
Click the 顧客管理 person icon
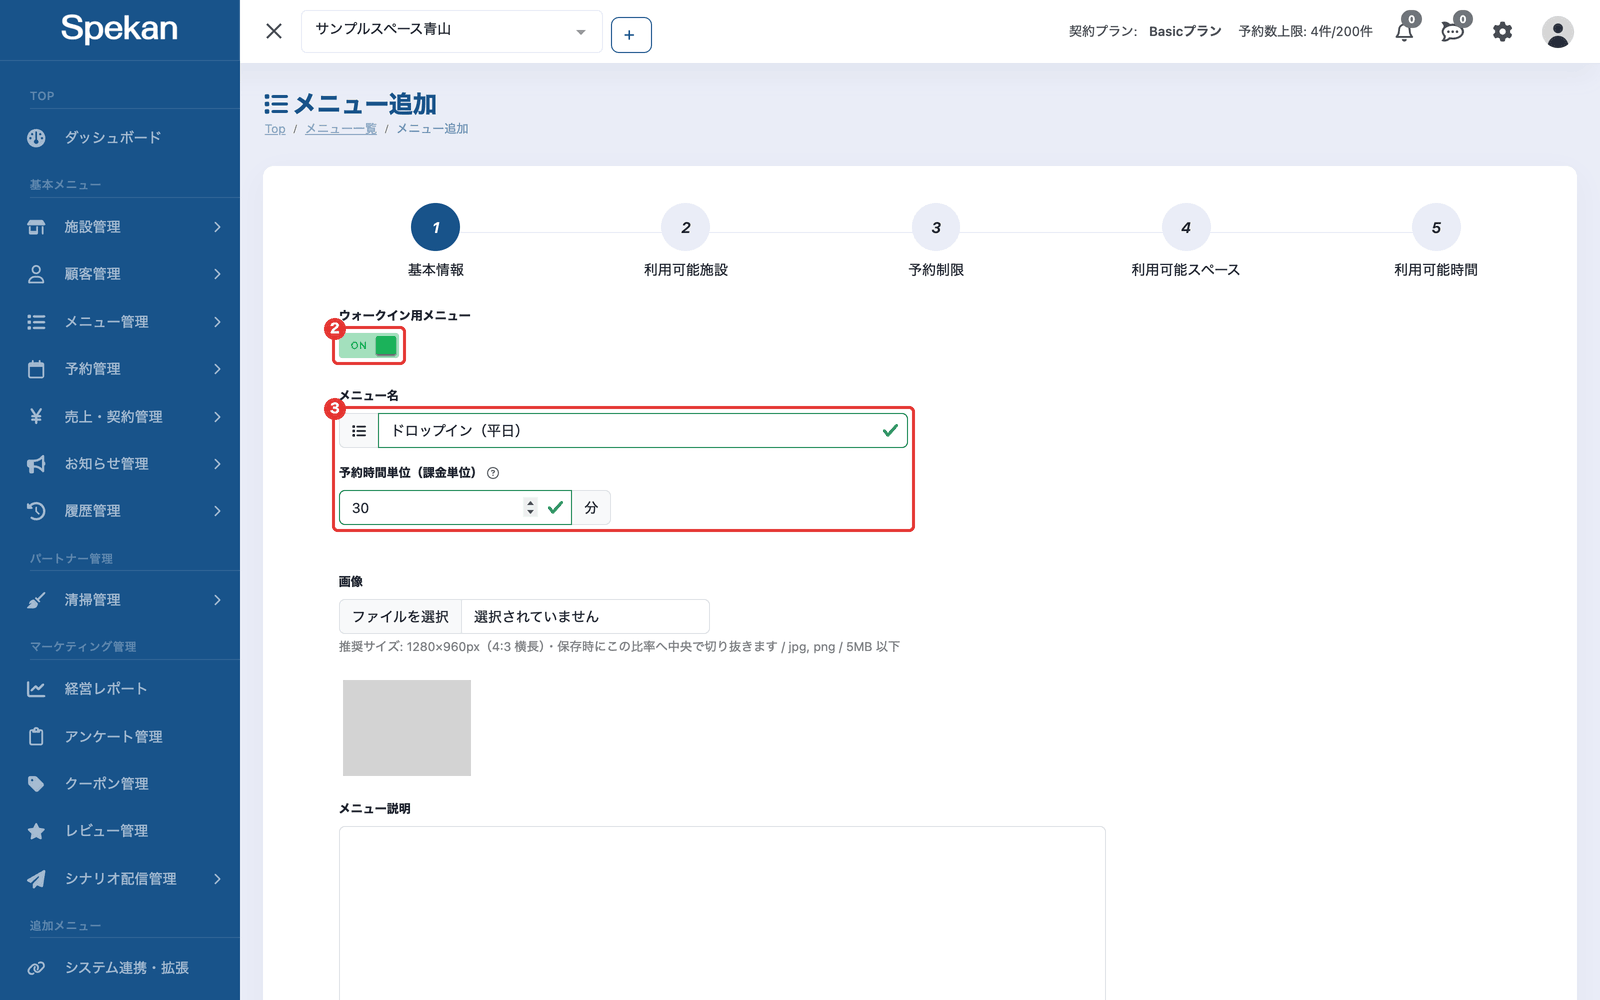click(x=36, y=274)
